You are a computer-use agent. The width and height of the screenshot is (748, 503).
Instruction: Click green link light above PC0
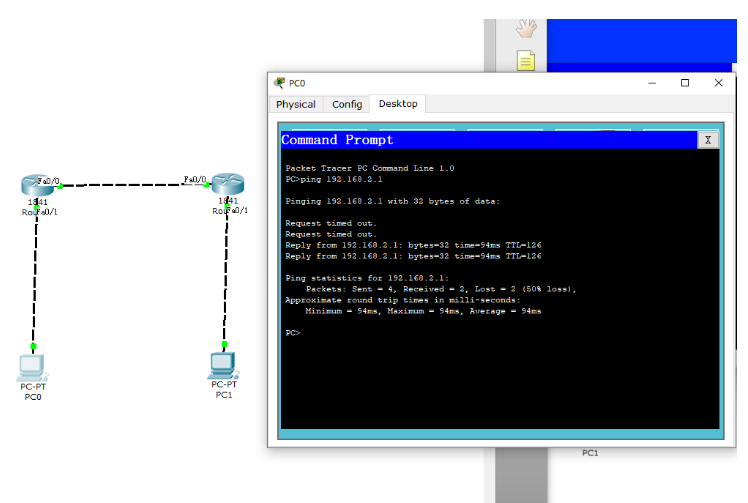click(x=34, y=346)
